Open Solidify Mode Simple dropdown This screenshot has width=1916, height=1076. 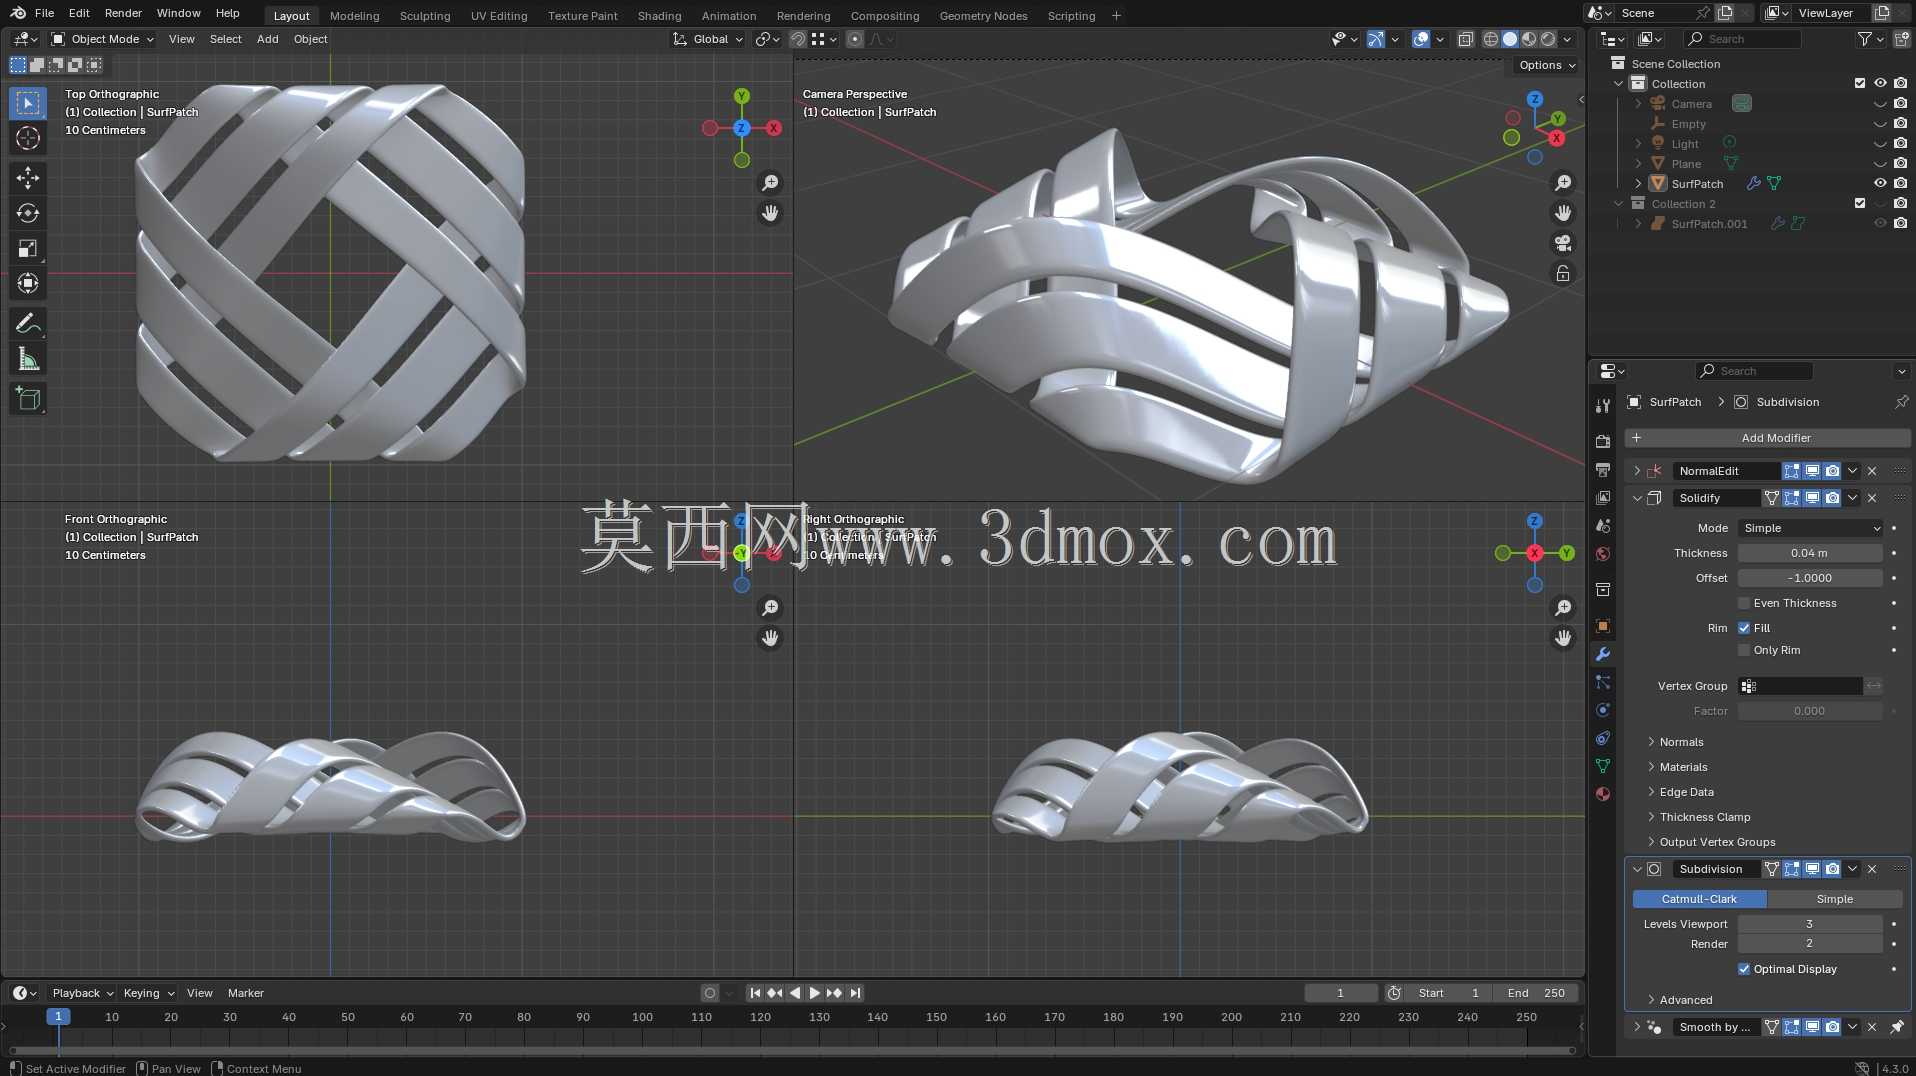click(x=1810, y=528)
